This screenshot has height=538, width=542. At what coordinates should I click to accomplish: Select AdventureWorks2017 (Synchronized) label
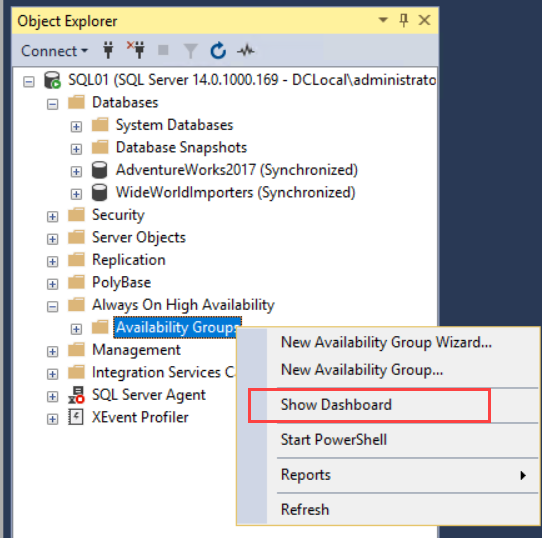237,170
